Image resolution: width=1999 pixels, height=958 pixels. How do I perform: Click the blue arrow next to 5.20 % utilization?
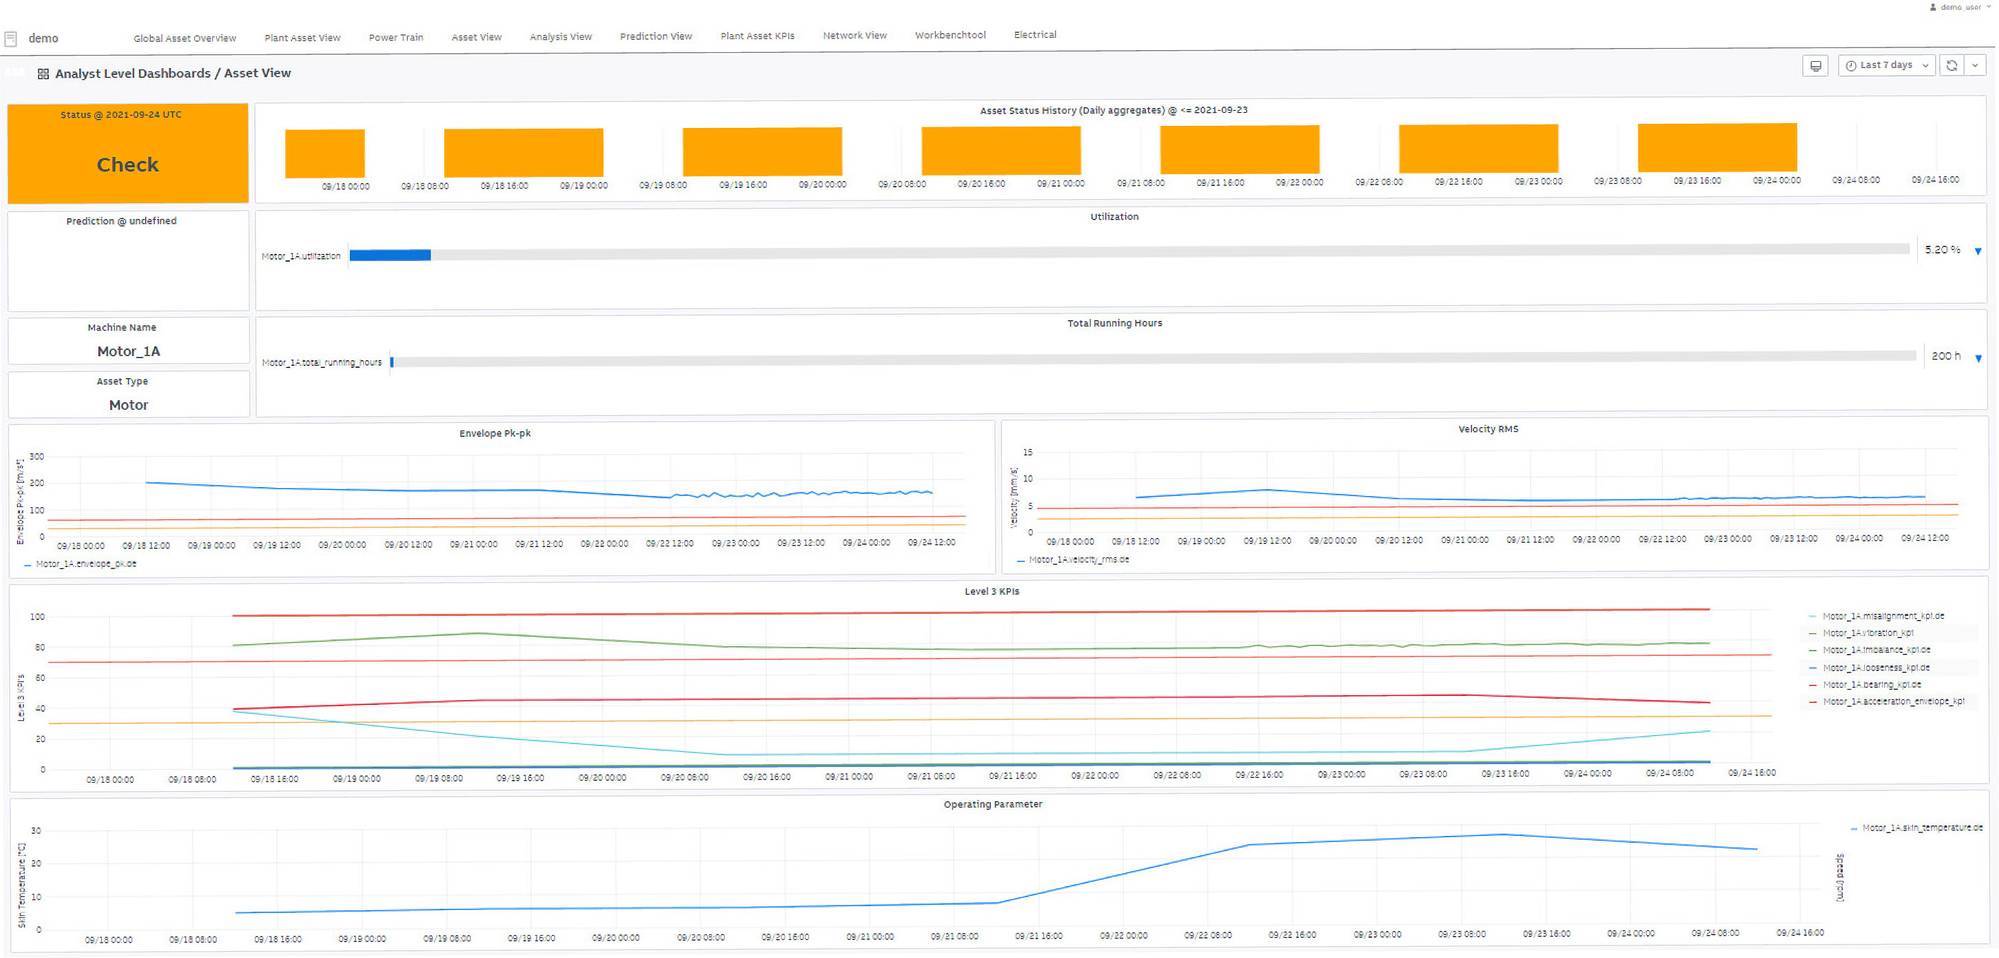[x=1978, y=251]
